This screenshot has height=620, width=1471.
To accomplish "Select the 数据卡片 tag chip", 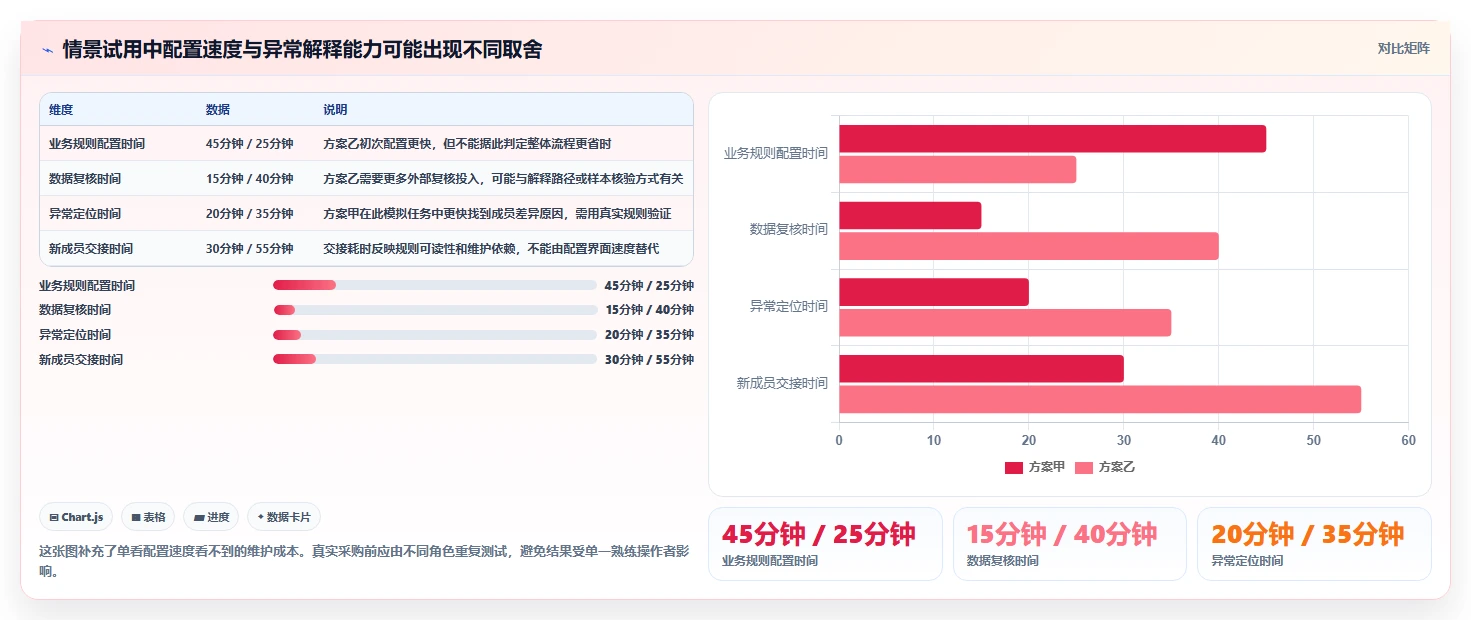I will pyautogui.click(x=284, y=517).
